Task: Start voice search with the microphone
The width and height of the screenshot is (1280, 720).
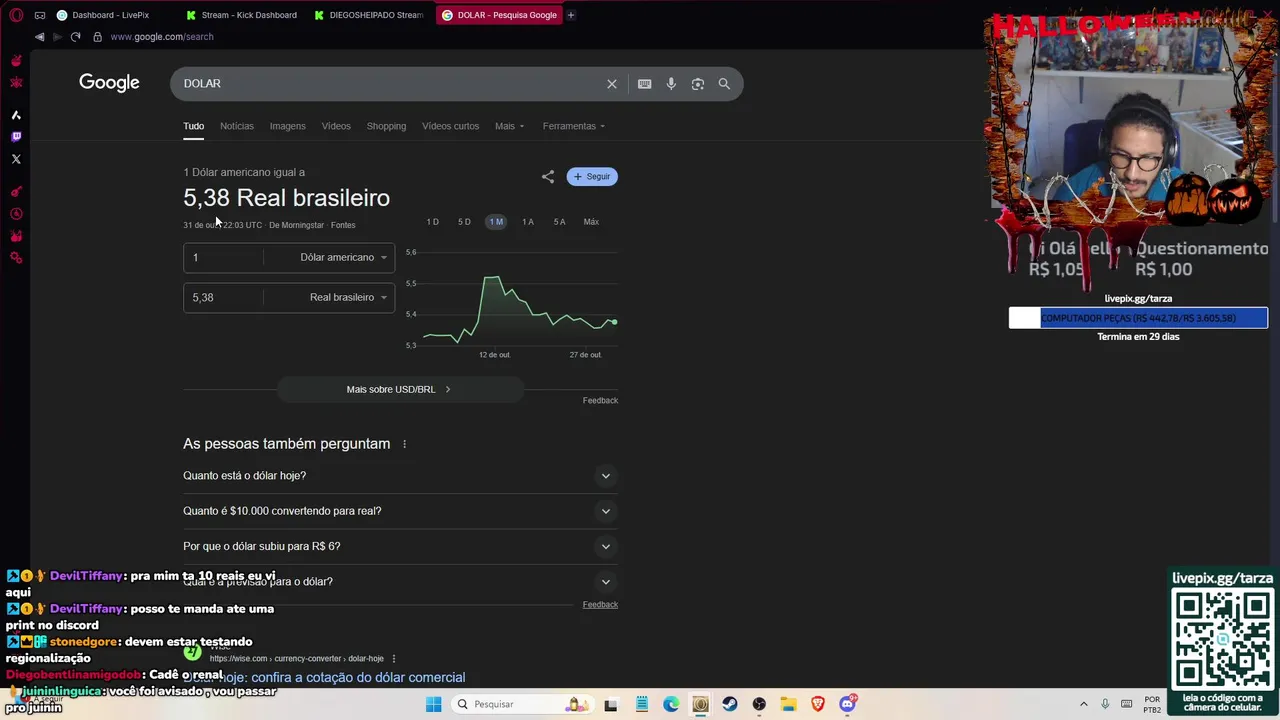Action: click(x=671, y=84)
